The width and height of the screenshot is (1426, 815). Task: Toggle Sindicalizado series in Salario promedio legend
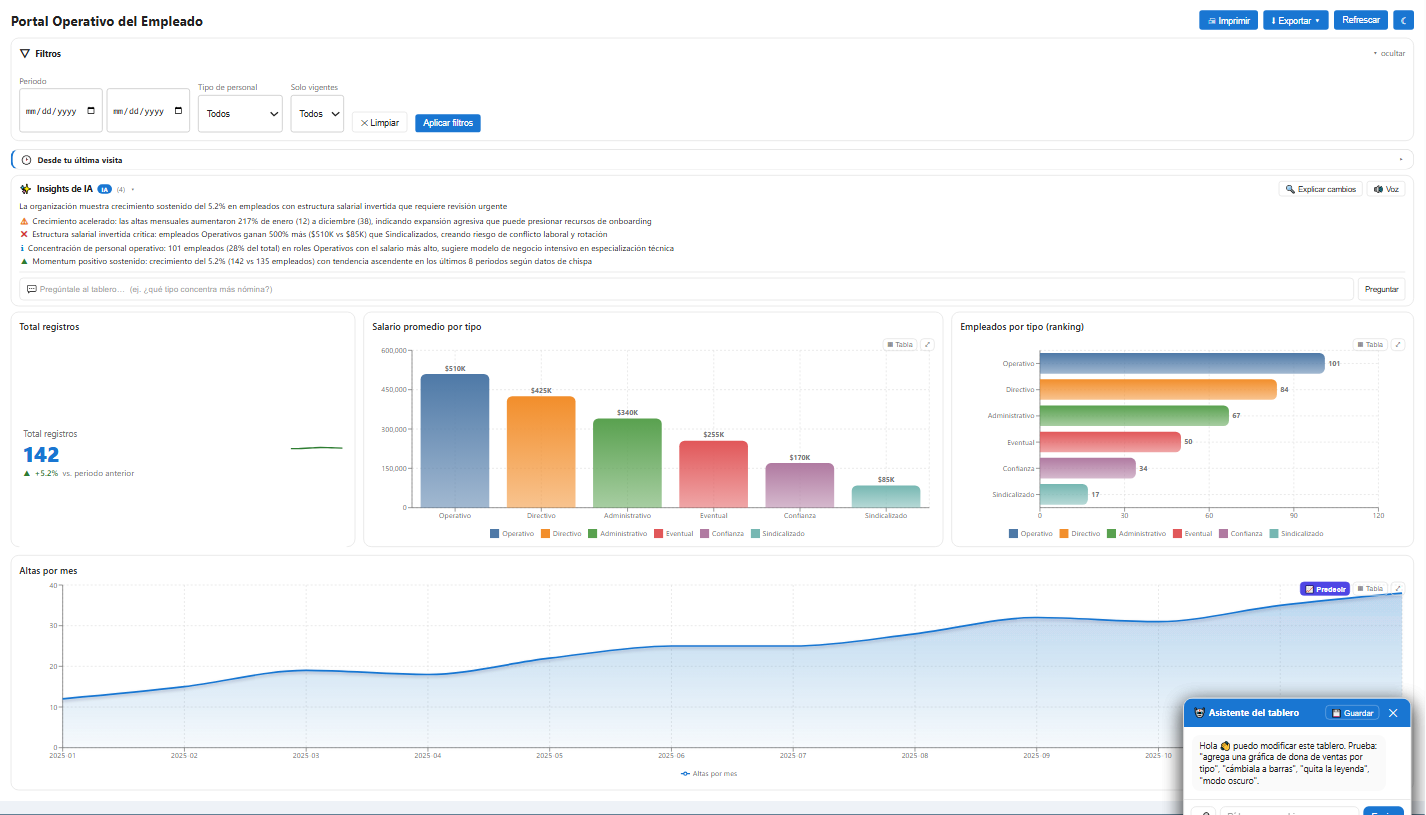(777, 534)
